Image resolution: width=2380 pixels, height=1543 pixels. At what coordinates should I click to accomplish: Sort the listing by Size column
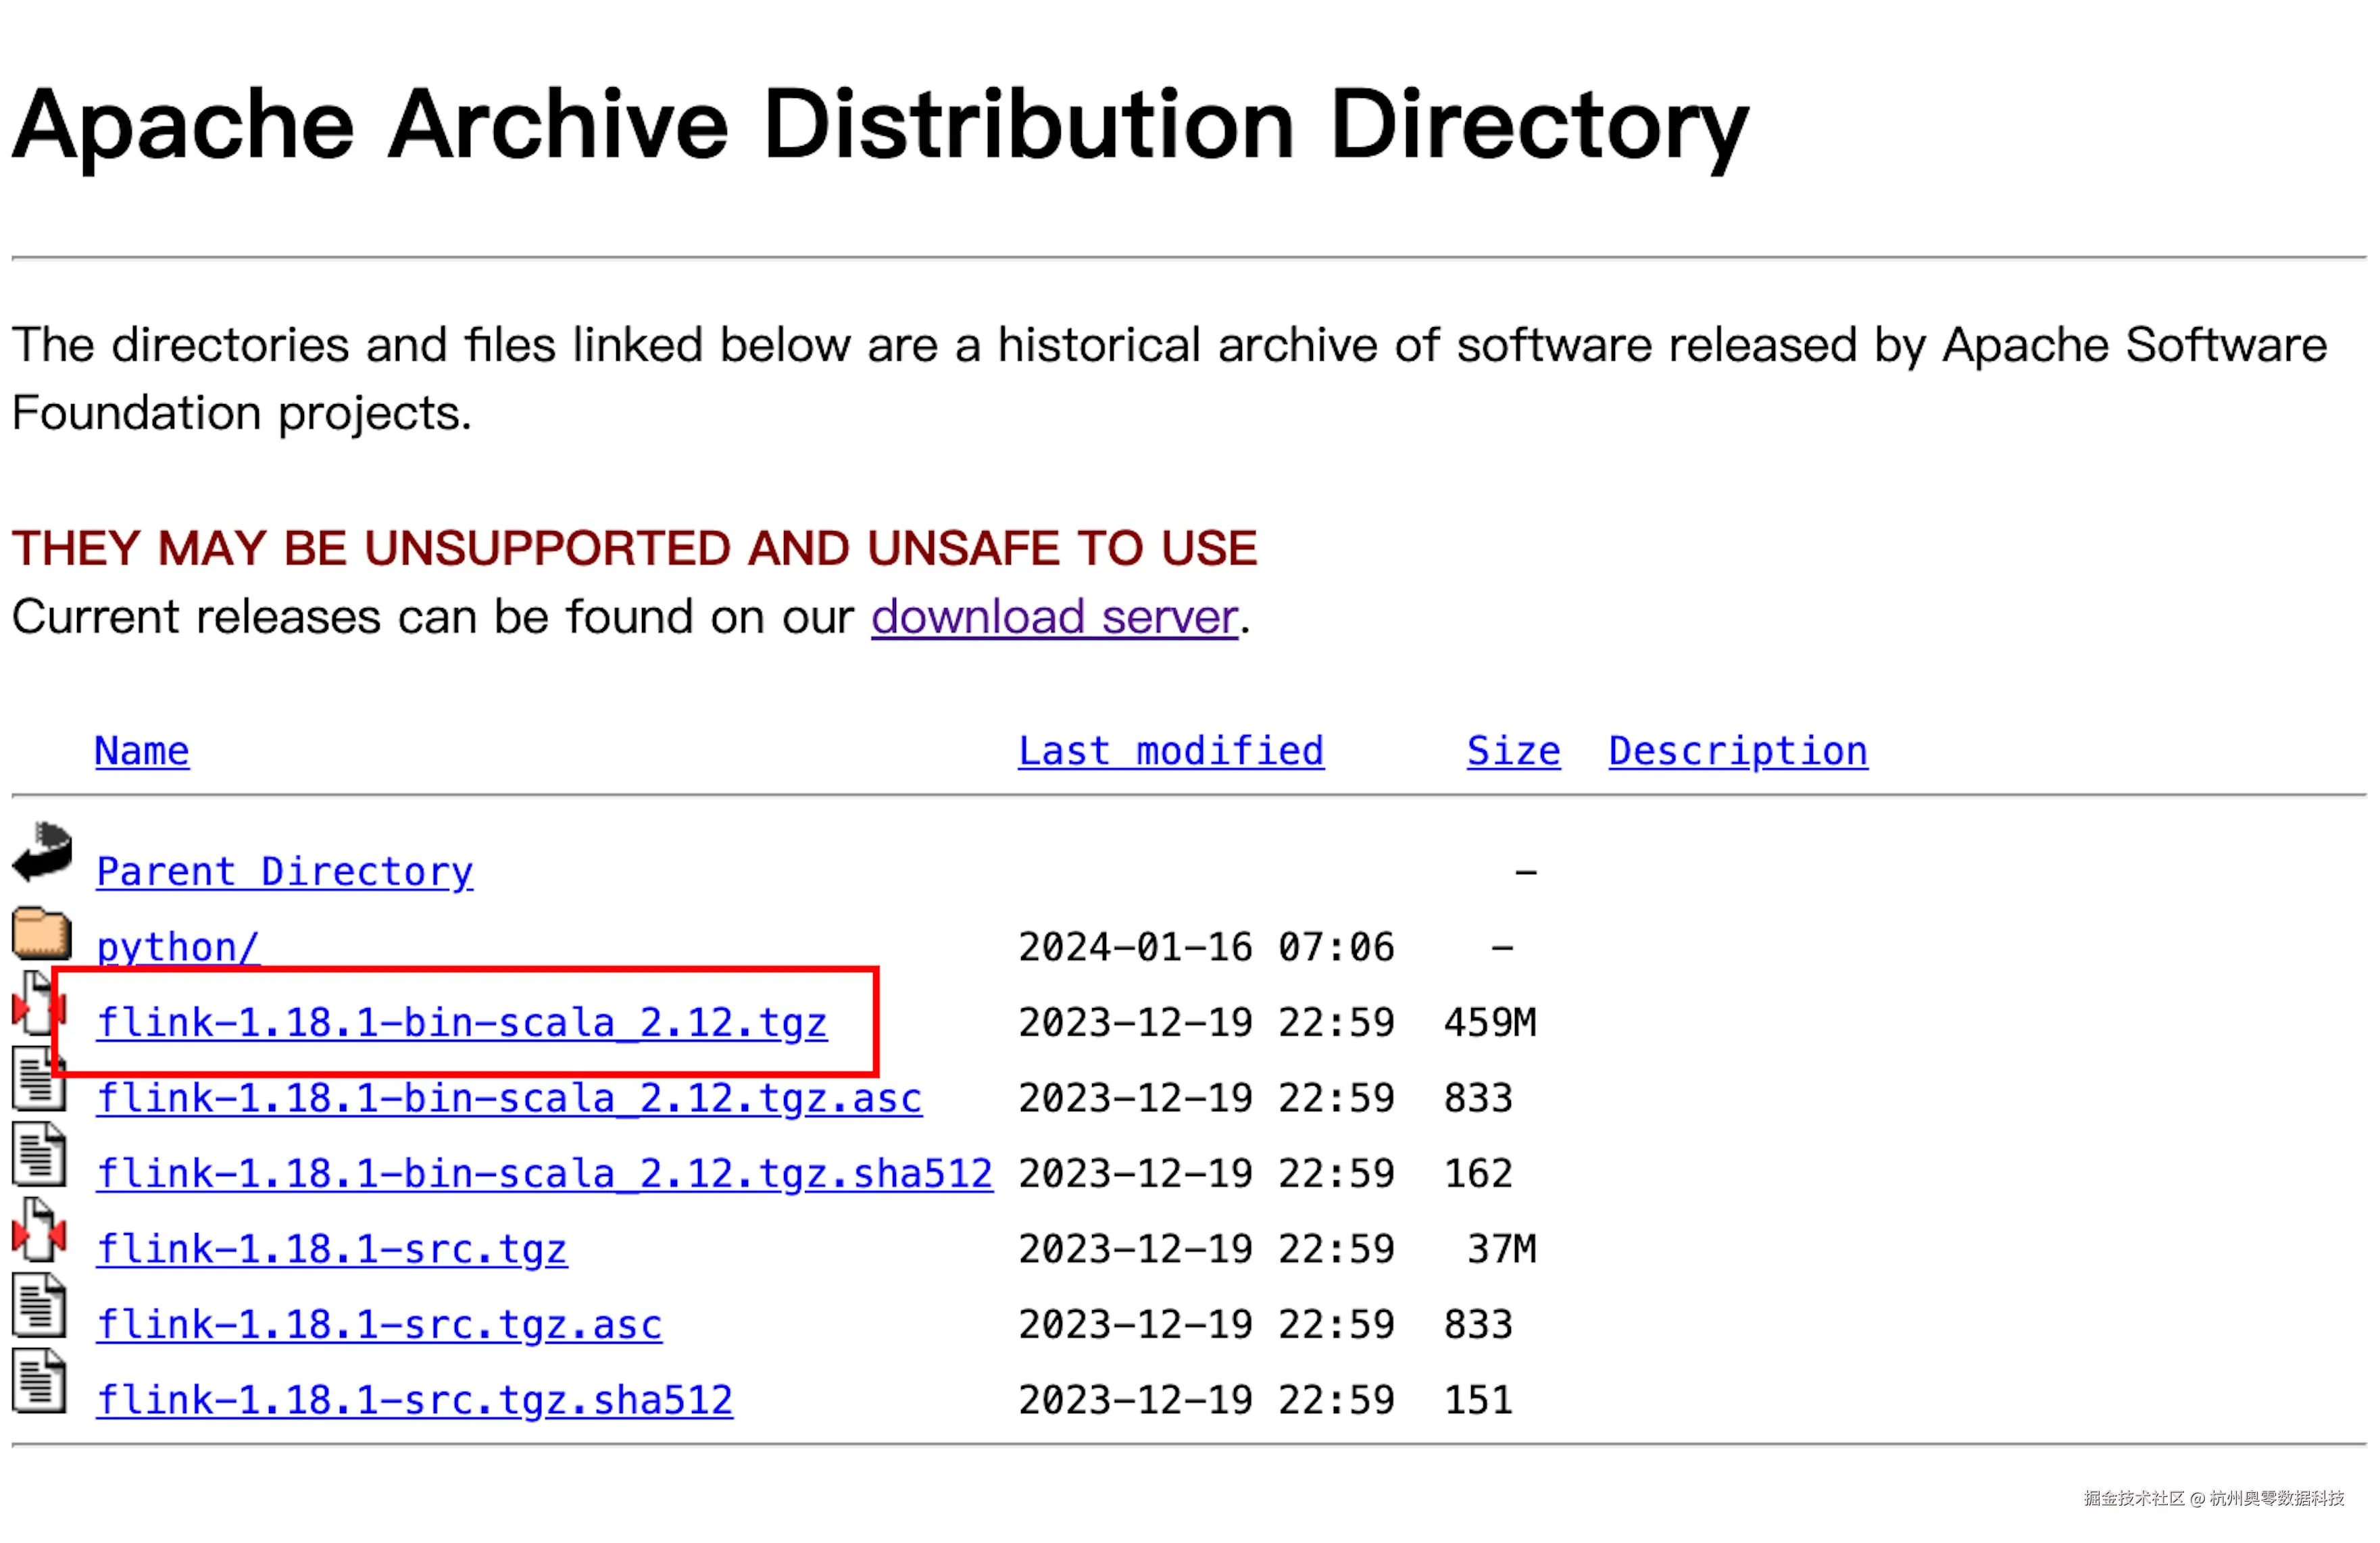coord(1512,751)
